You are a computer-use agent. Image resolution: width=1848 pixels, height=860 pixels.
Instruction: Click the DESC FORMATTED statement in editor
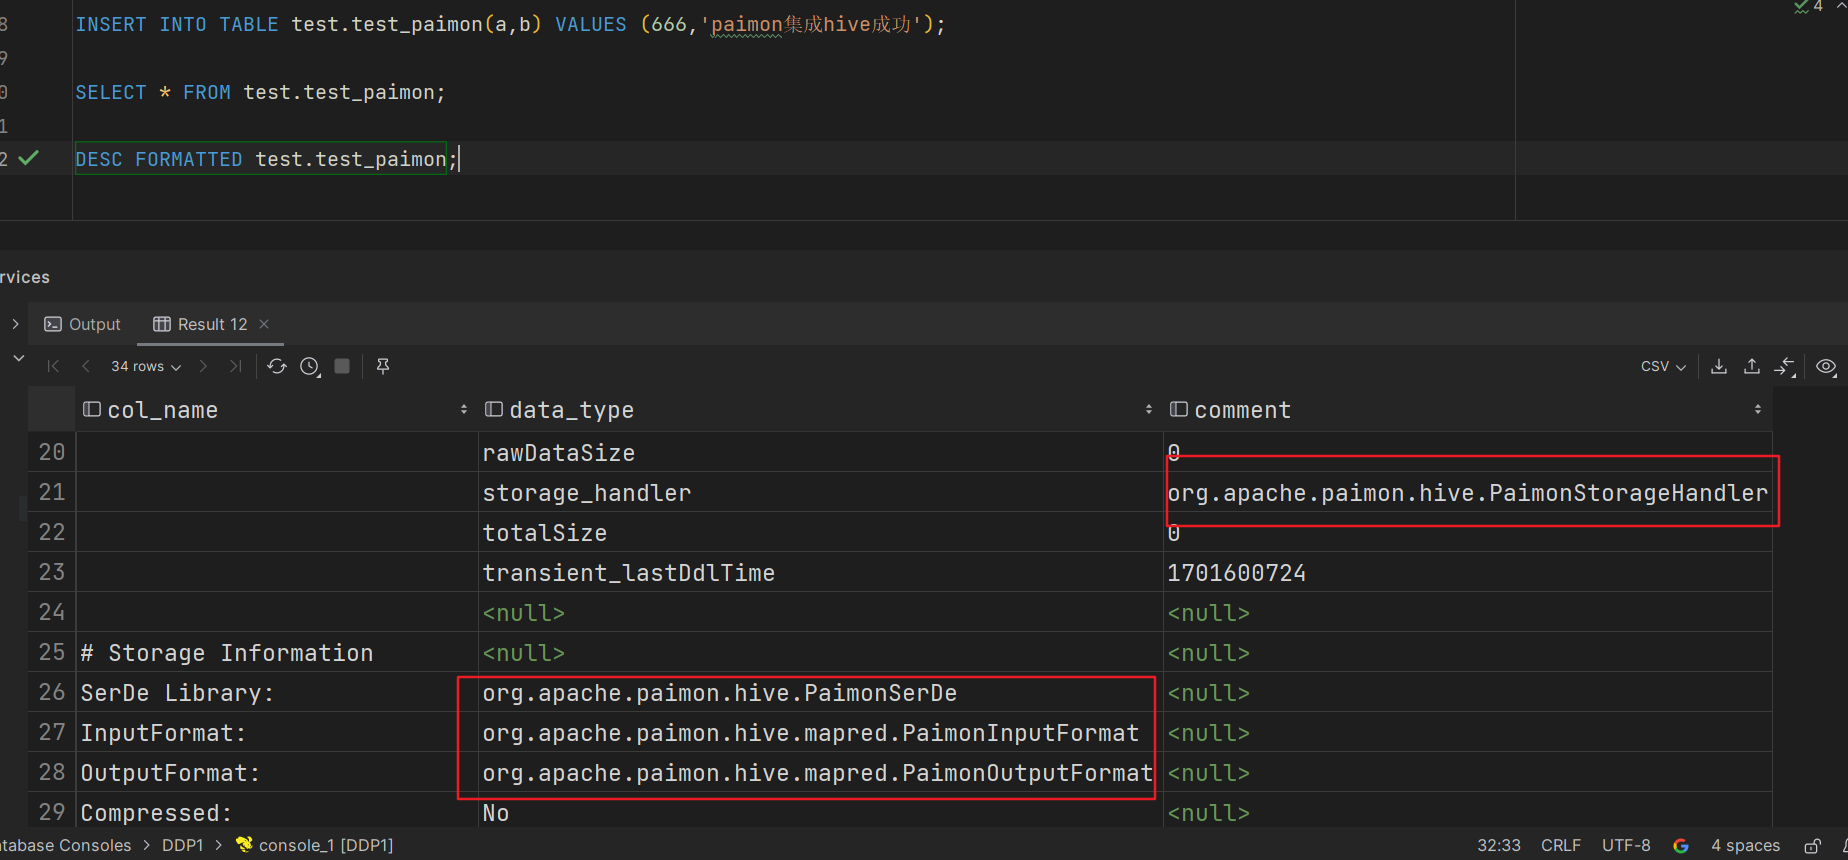pos(267,159)
